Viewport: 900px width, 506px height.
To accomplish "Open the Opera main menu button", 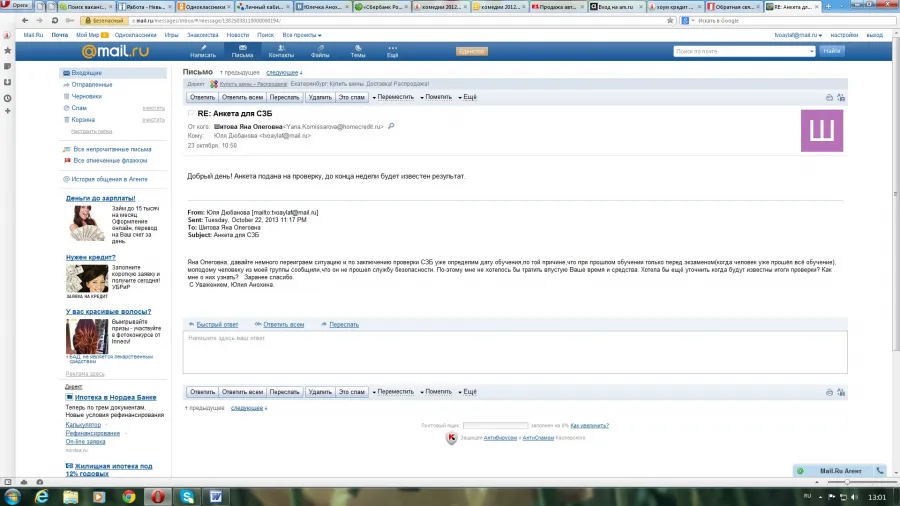I will tap(15, 6).
